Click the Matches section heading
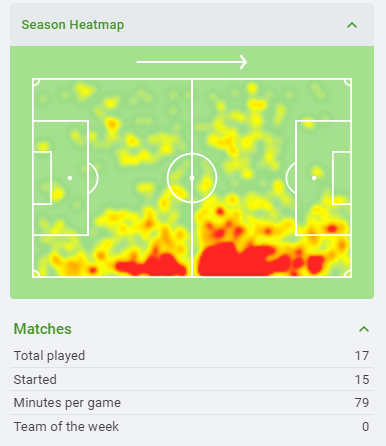 42,329
